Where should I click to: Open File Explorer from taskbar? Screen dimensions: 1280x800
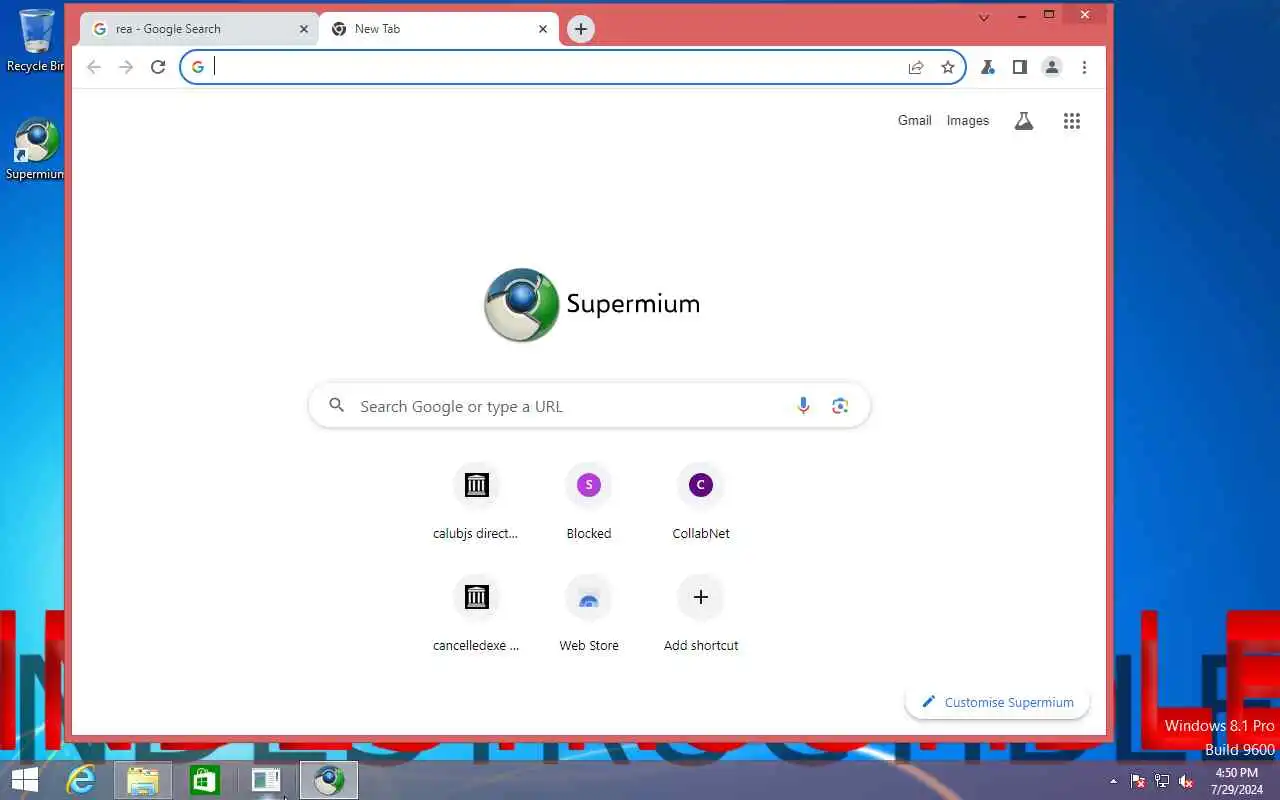(143, 780)
